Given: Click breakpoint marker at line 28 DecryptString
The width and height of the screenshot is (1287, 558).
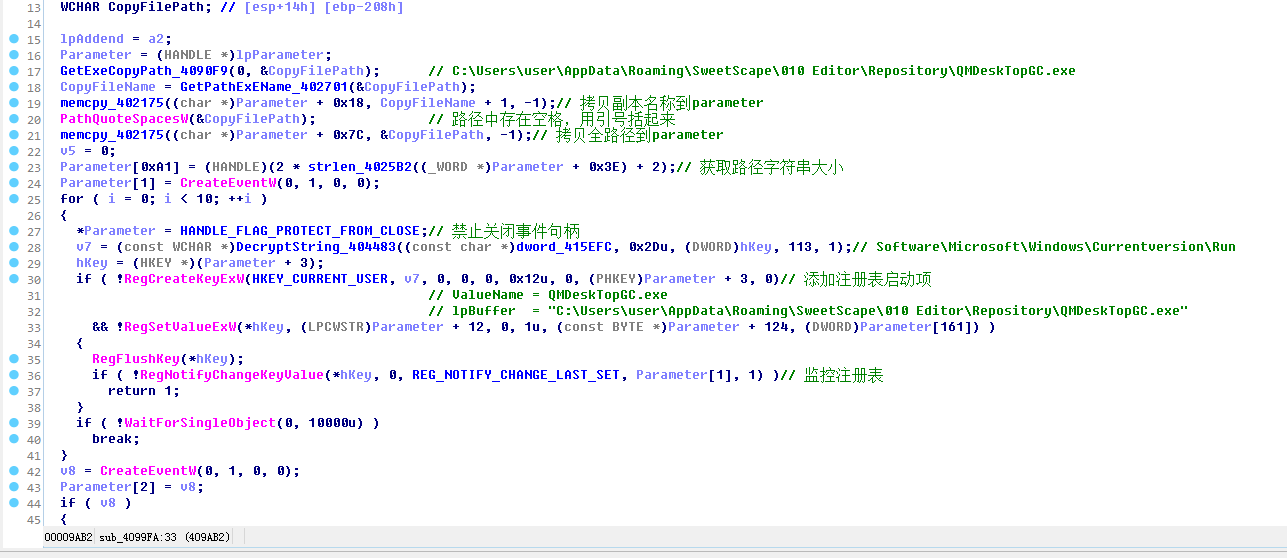Looking at the screenshot, I should pos(14,247).
